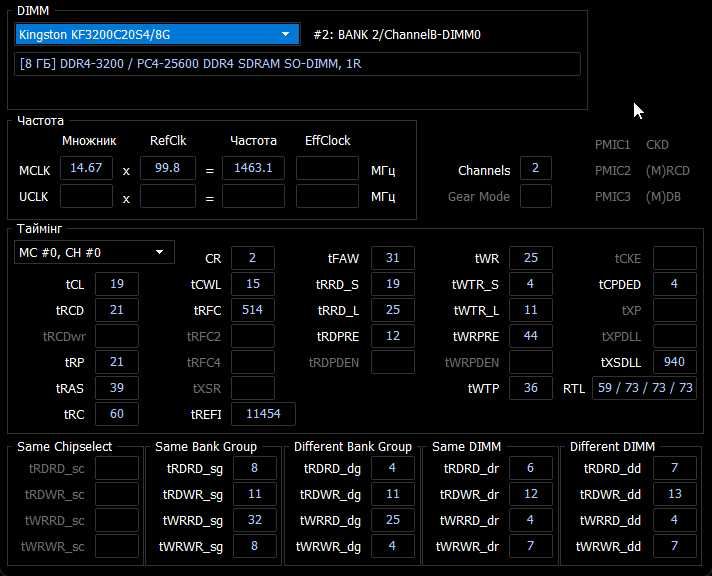Image resolution: width=712 pixels, height=576 pixels.
Task: Click the tWTR_L value 11
Action: point(531,310)
